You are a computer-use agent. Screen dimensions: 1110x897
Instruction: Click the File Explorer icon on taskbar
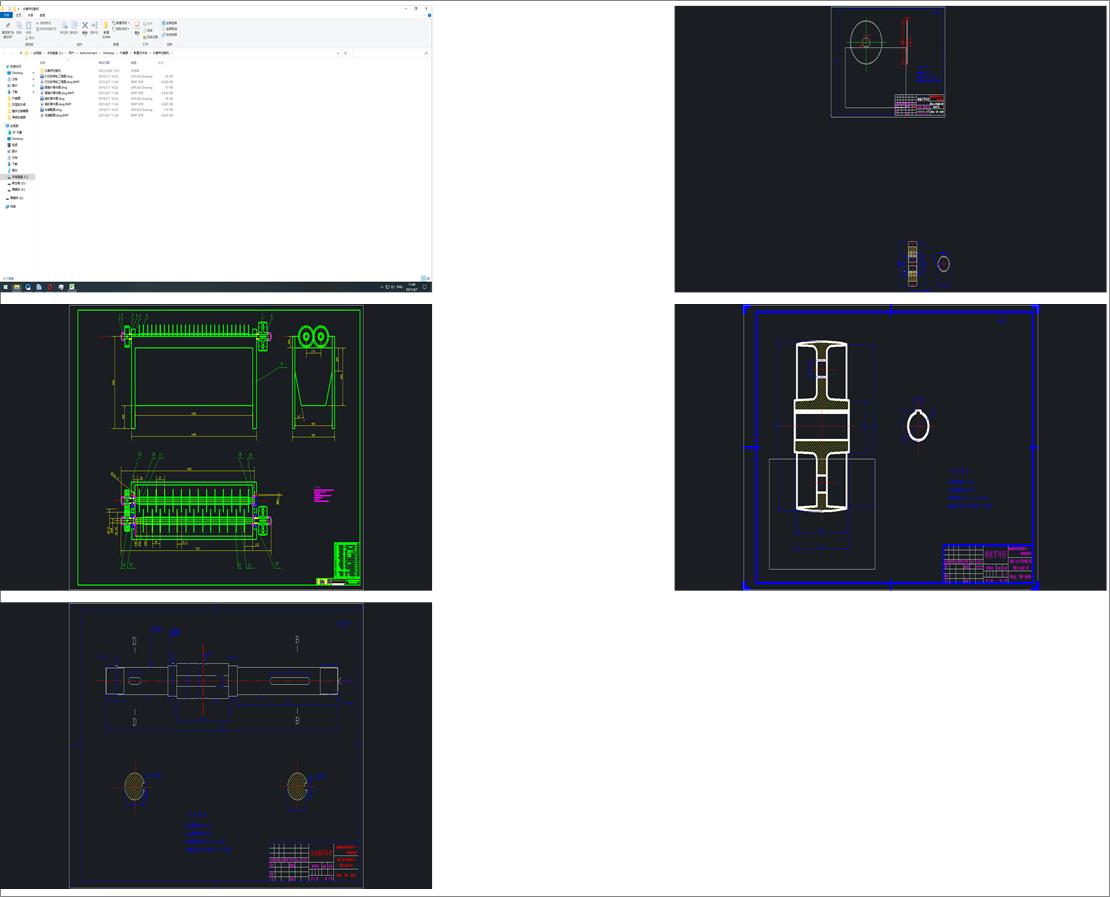coord(17,287)
